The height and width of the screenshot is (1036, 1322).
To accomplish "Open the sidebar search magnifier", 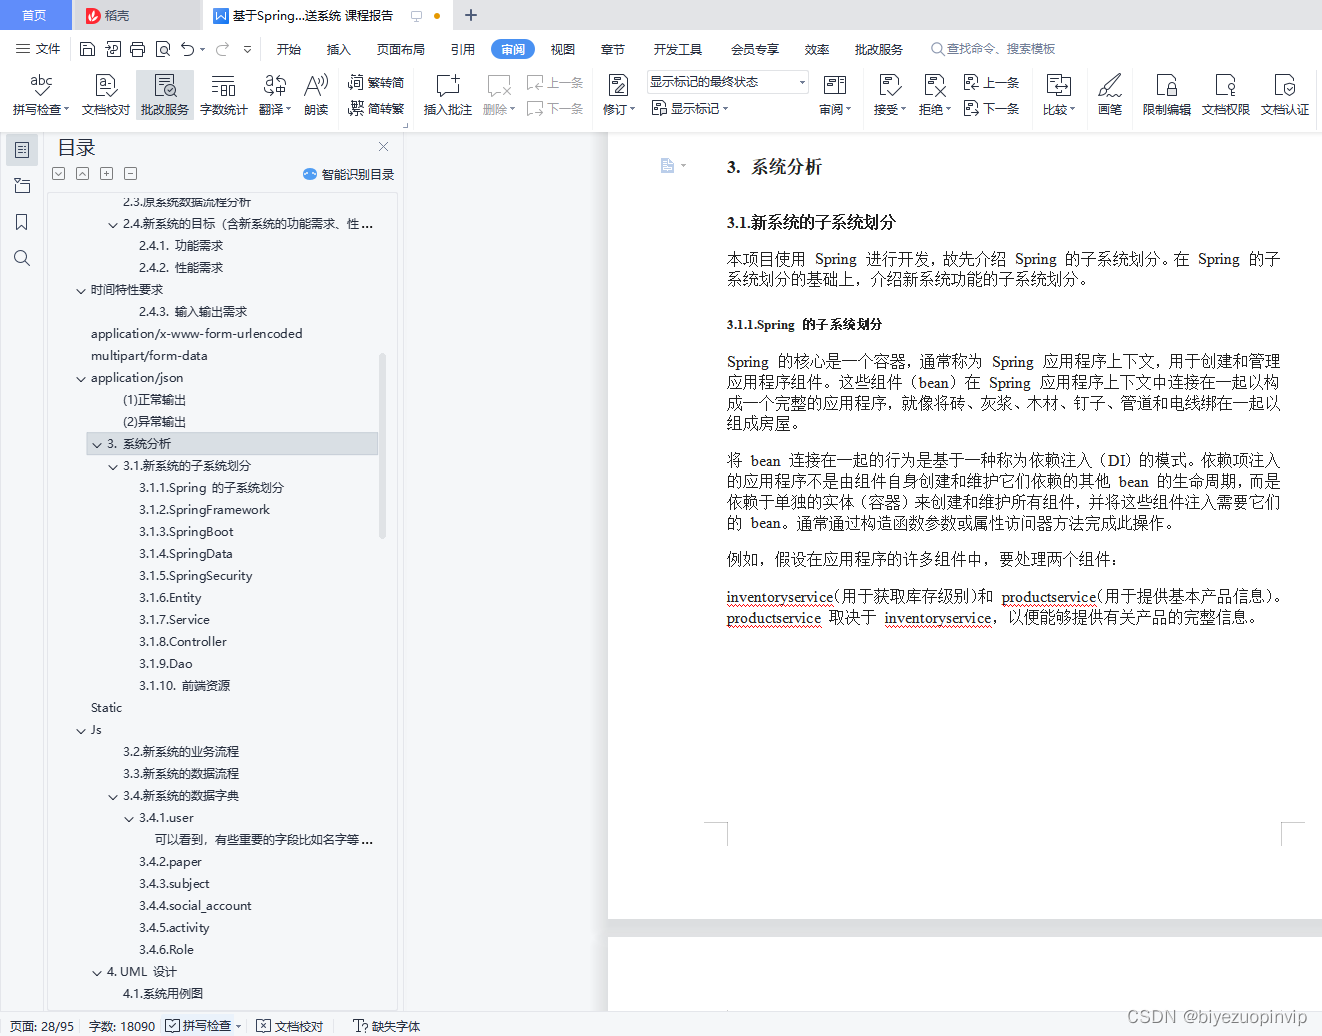I will click(x=21, y=258).
